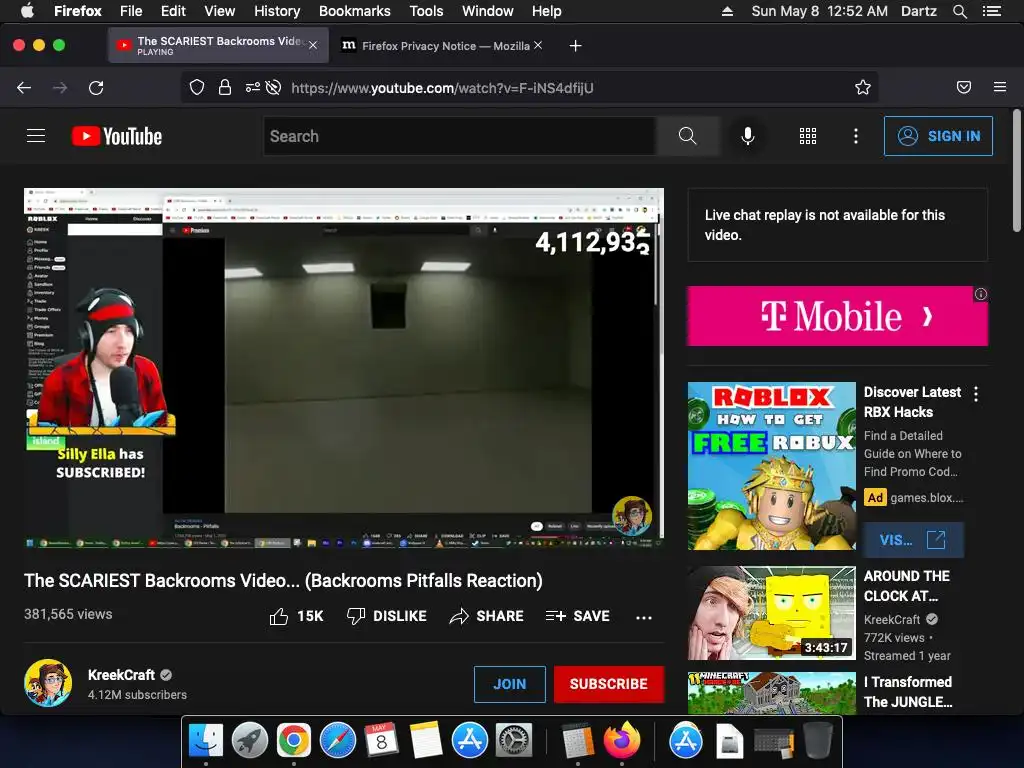
Task: Open more actions ellipsis under the video
Action: click(x=644, y=617)
